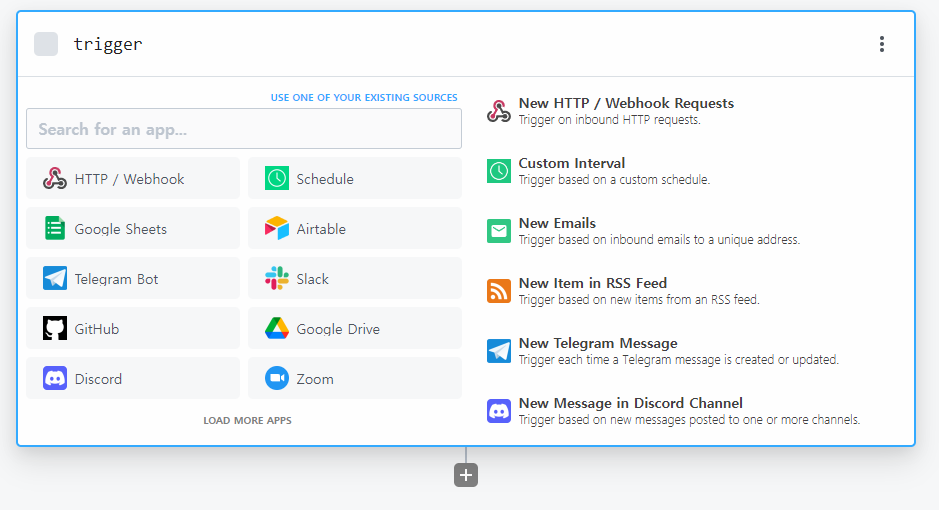This screenshot has width=939, height=510.
Task: Click the Airtable logo icon
Action: coord(277,228)
